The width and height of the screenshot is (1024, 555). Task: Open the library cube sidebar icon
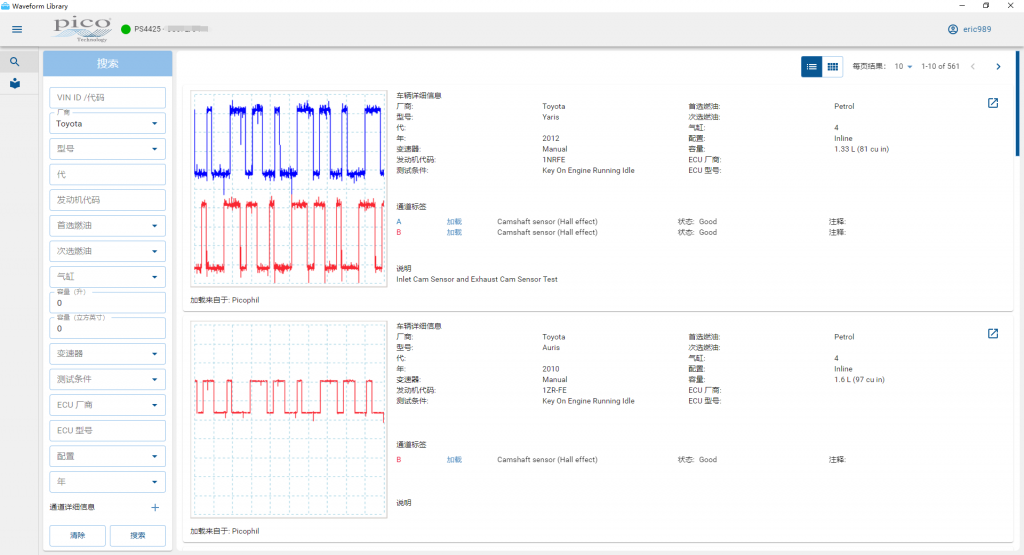click(x=15, y=83)
